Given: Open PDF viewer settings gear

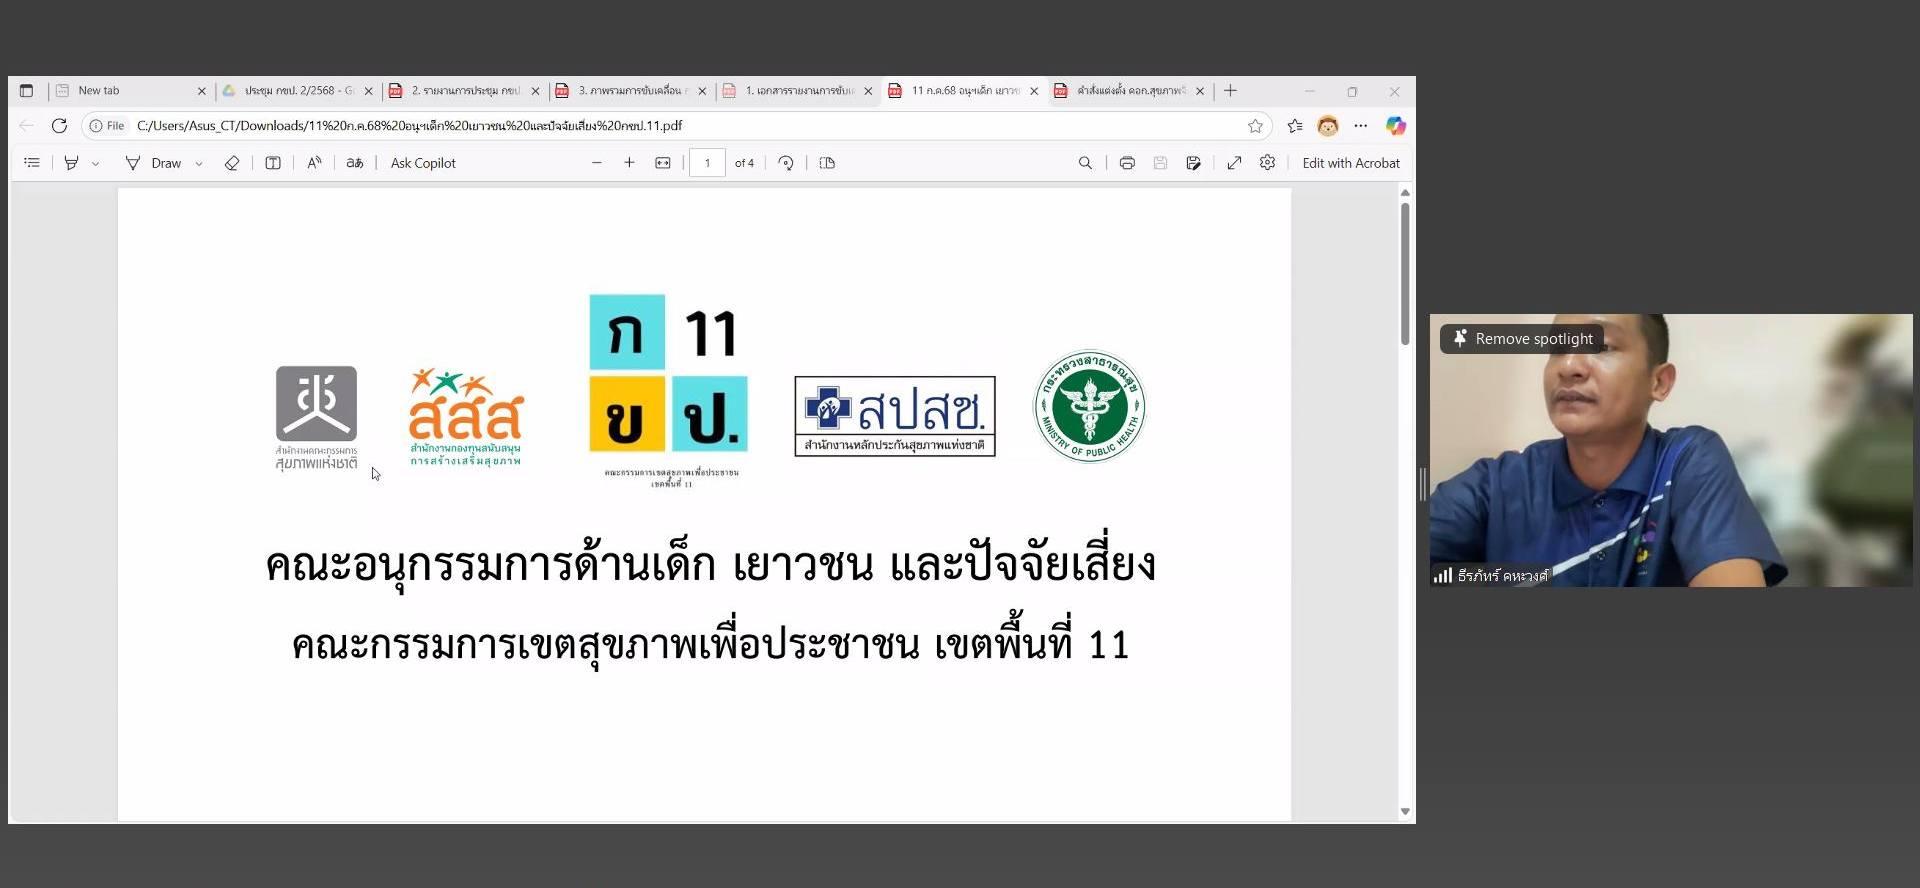Looking at the screenshot, I should tap(1267, 163).
